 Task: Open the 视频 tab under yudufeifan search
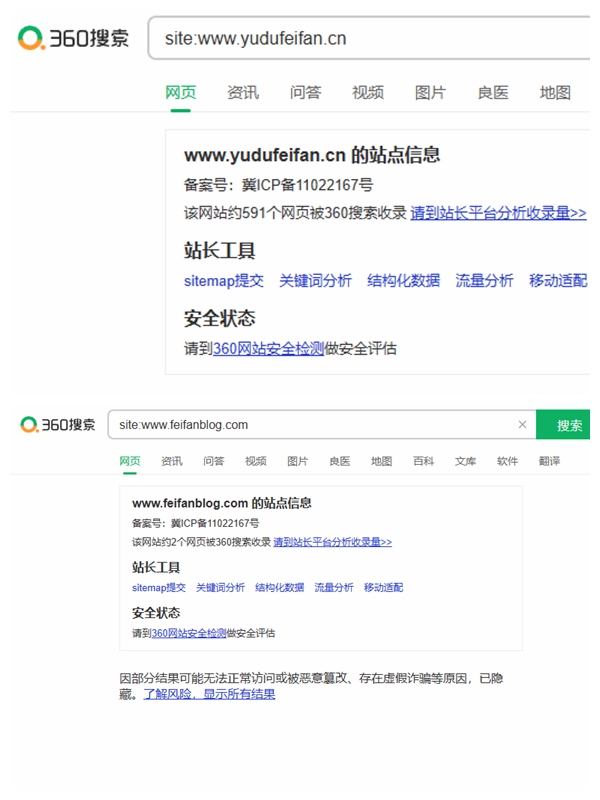[x=368, y=93]
